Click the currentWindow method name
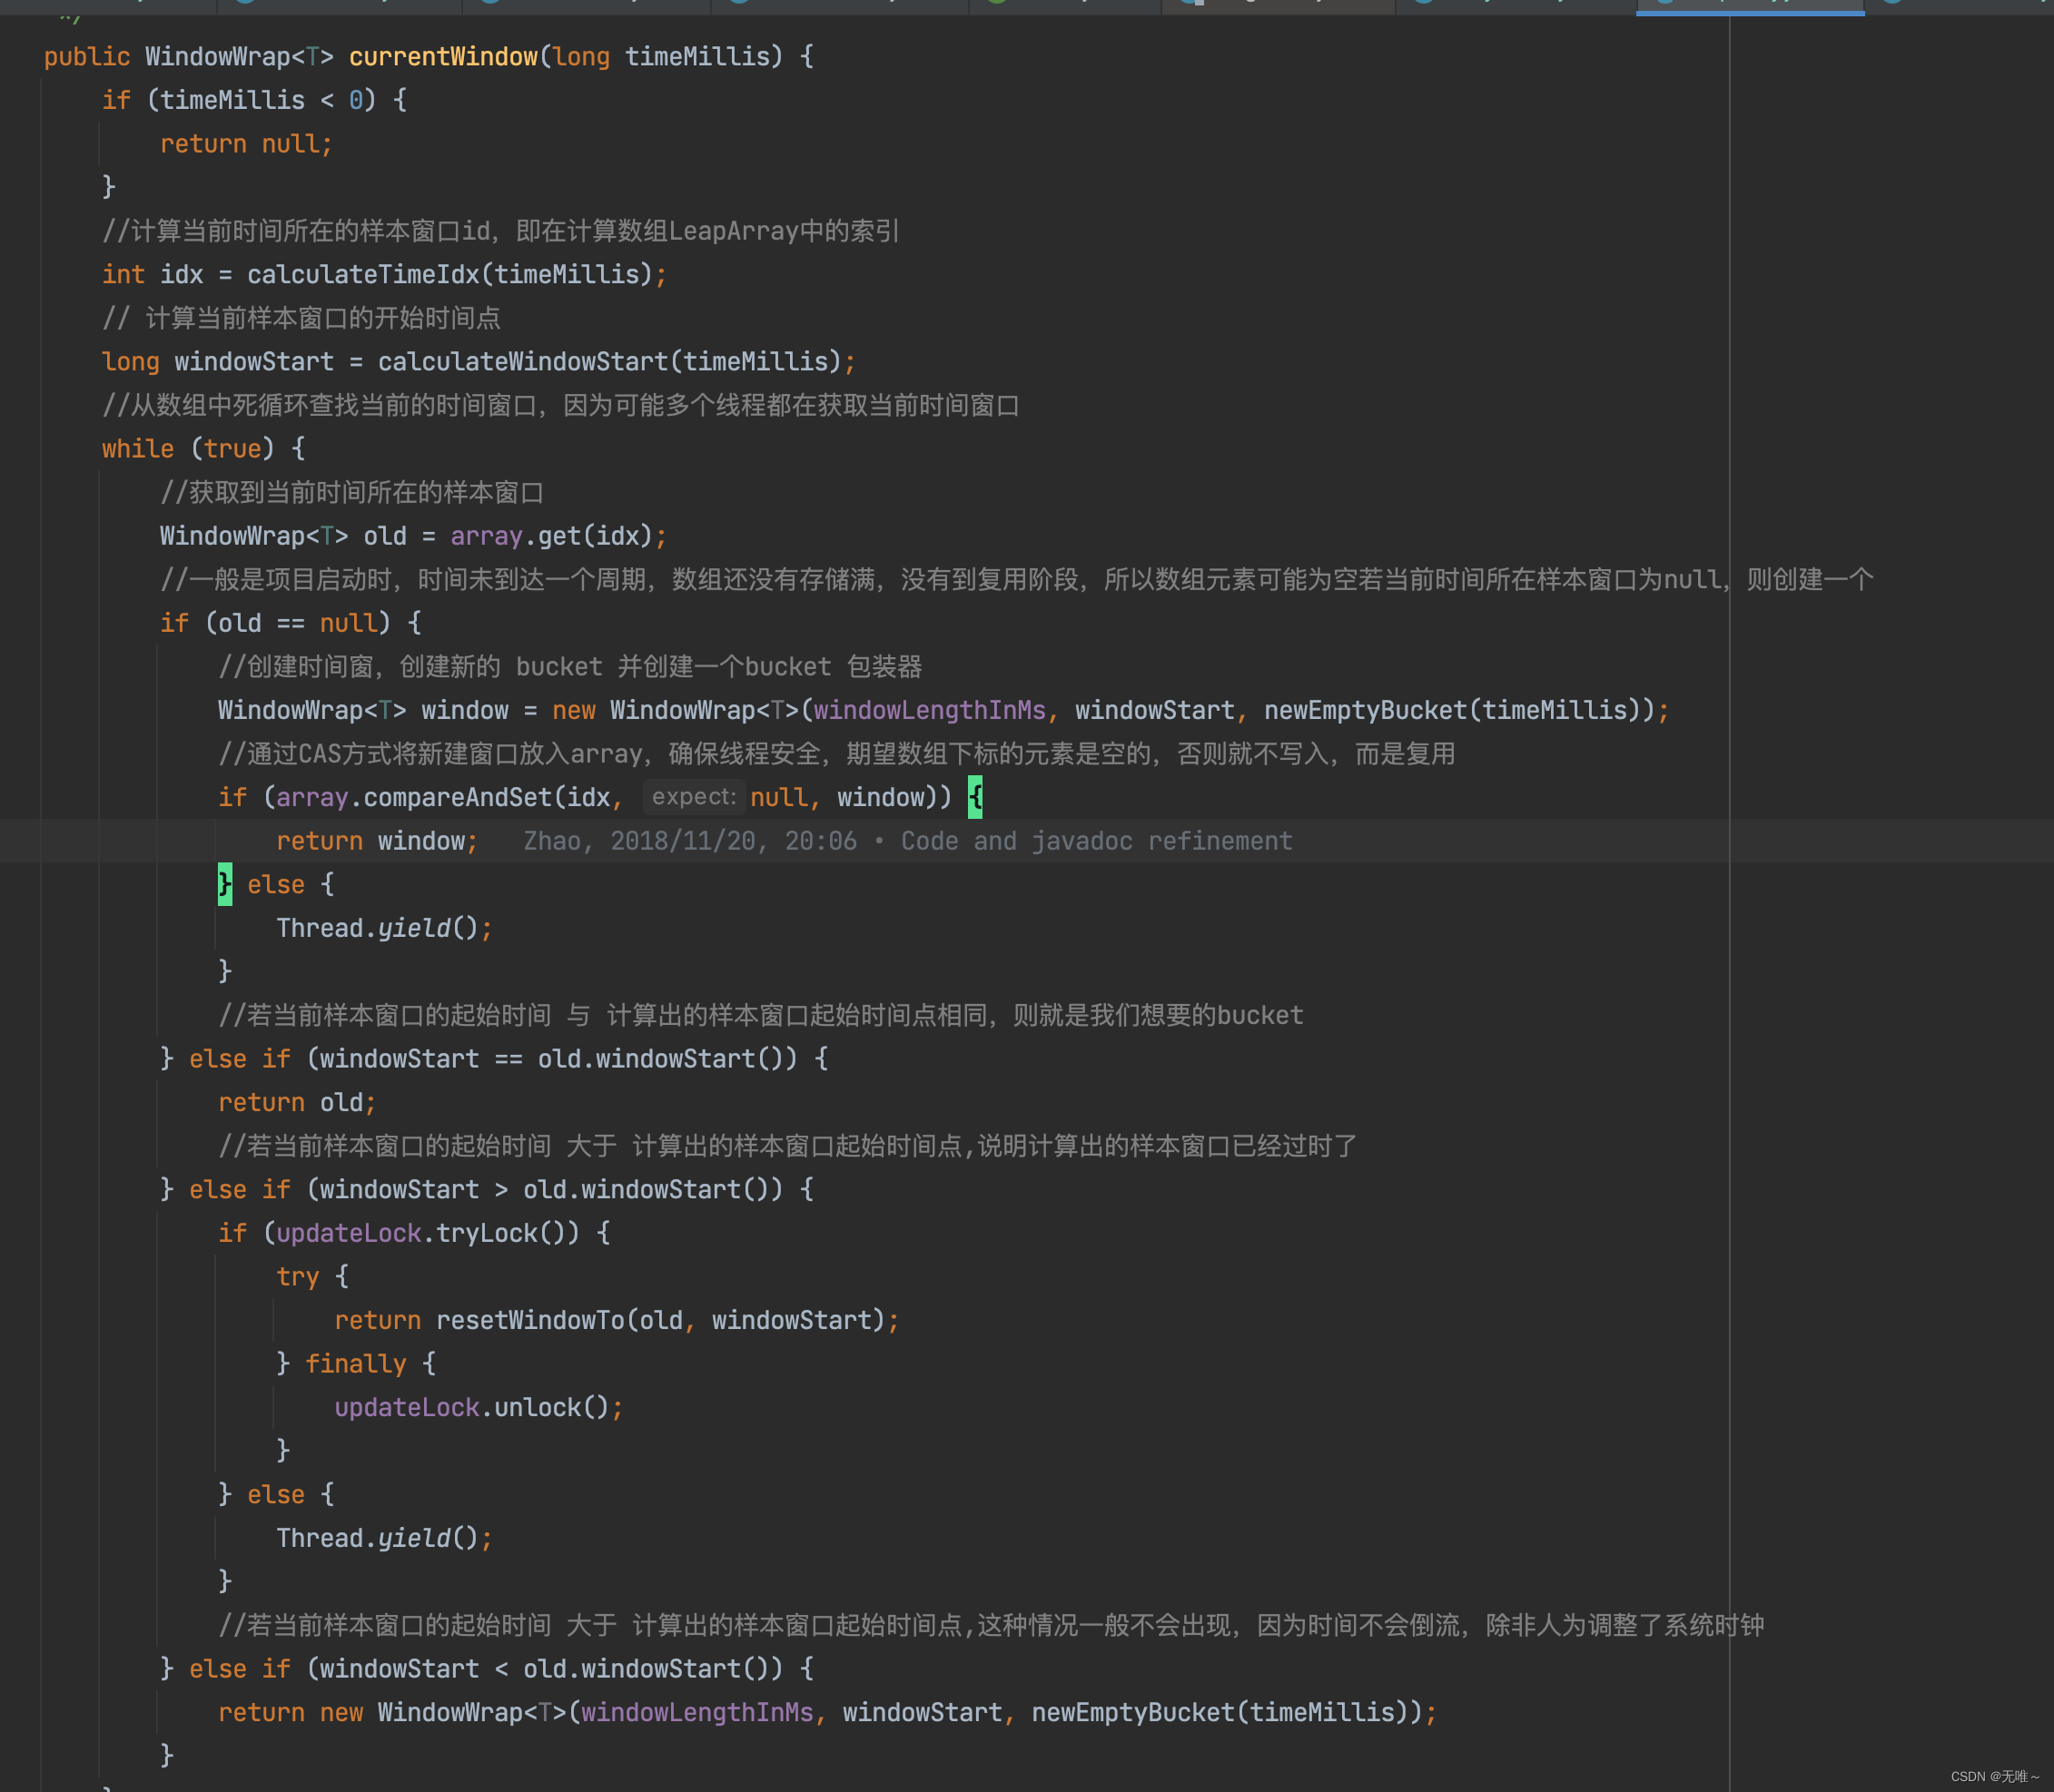2054x1792 pixels. 443,57
